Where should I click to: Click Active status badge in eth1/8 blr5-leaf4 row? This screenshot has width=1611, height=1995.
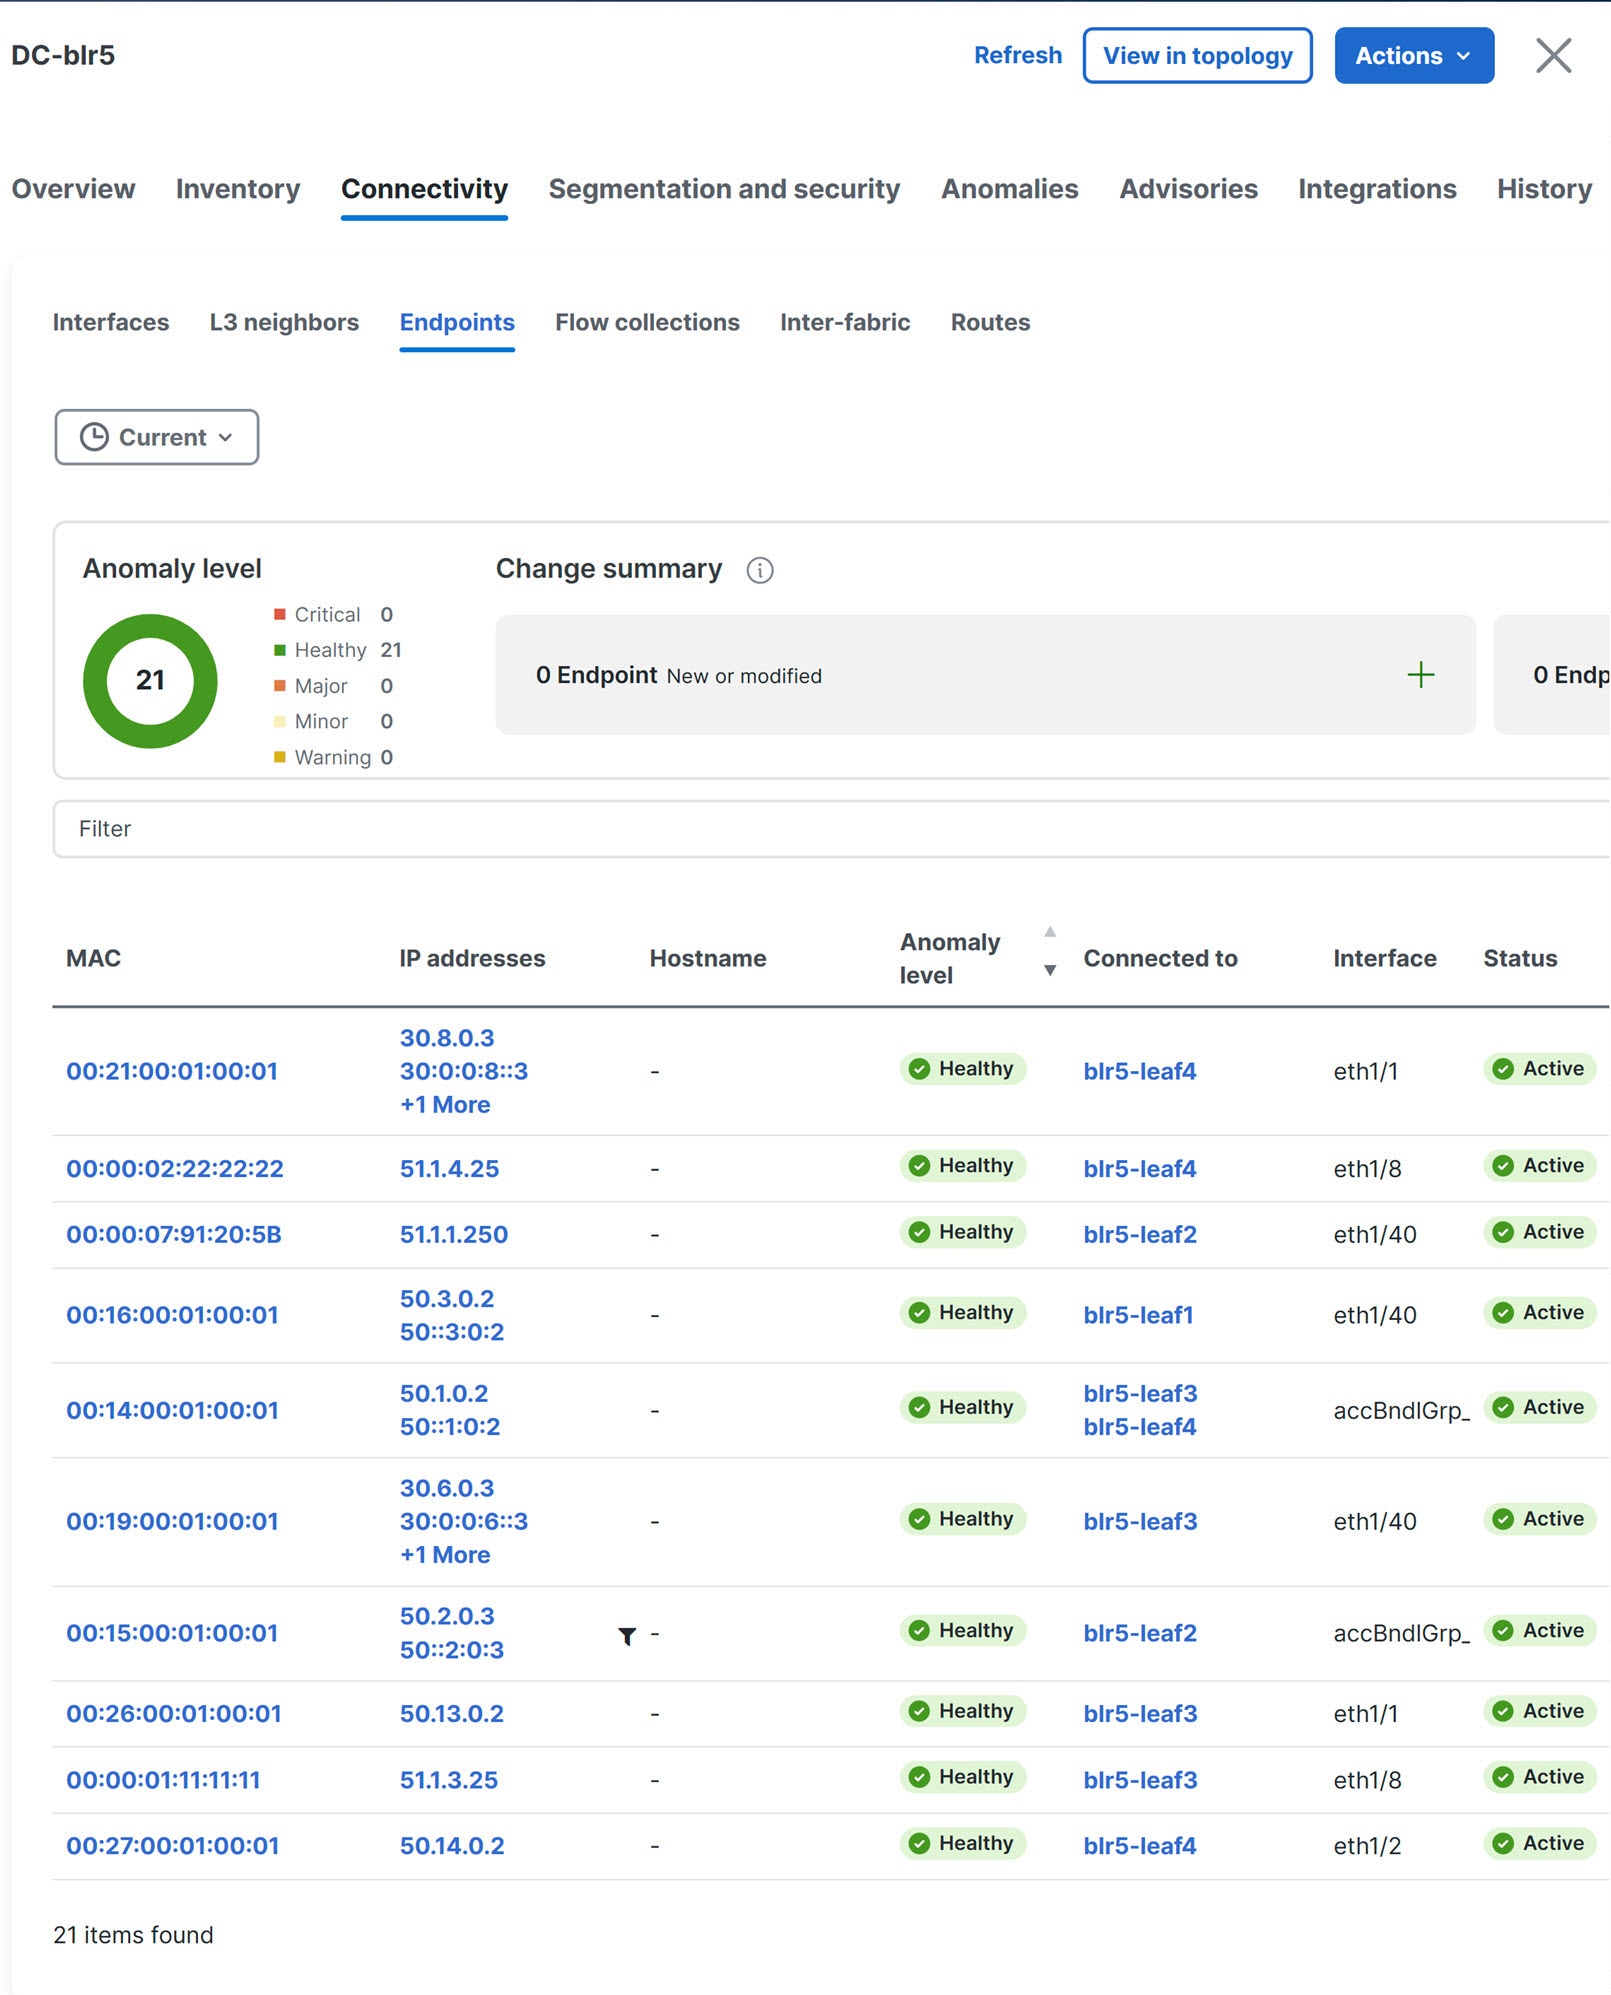pos(1540,1166)
